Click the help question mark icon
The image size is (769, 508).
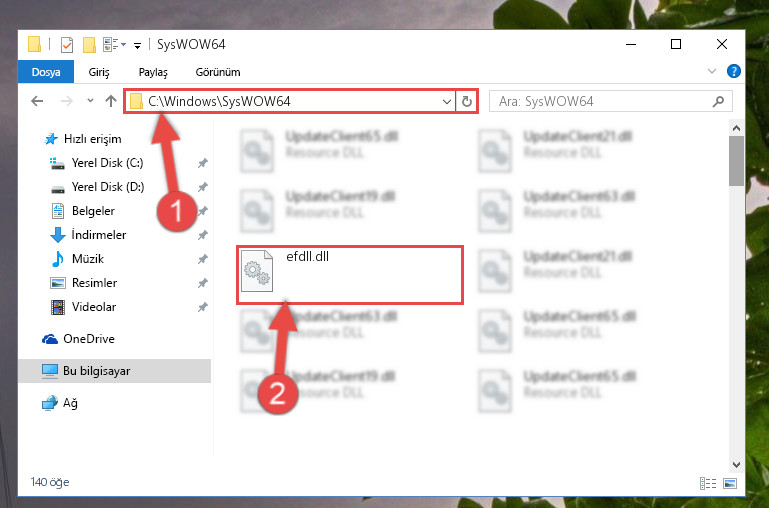coord(734,71)
